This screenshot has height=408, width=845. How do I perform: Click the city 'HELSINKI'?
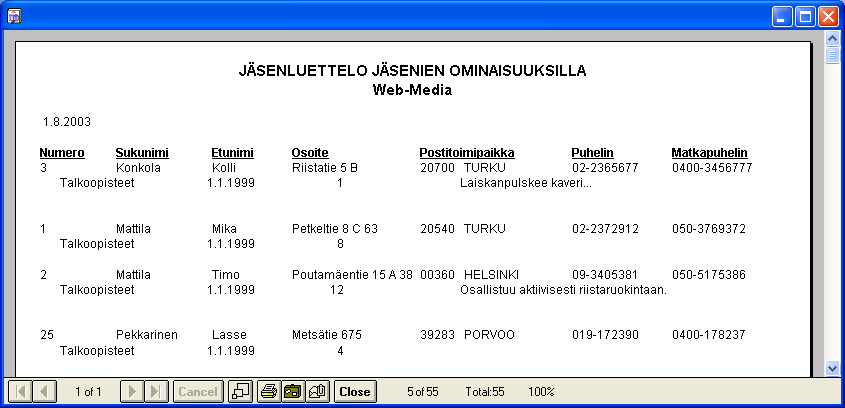click(491, 275)
